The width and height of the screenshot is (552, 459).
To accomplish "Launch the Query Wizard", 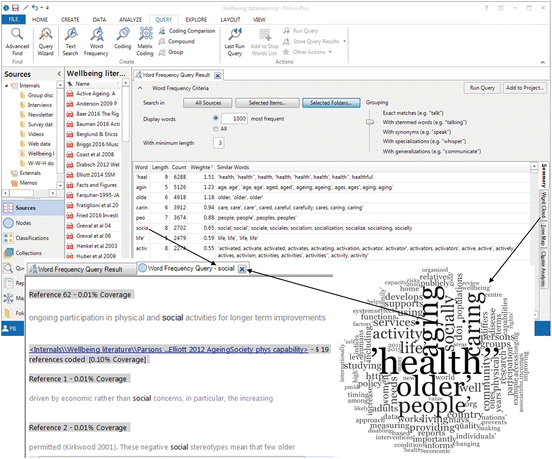I will click(x=45, y=42).
